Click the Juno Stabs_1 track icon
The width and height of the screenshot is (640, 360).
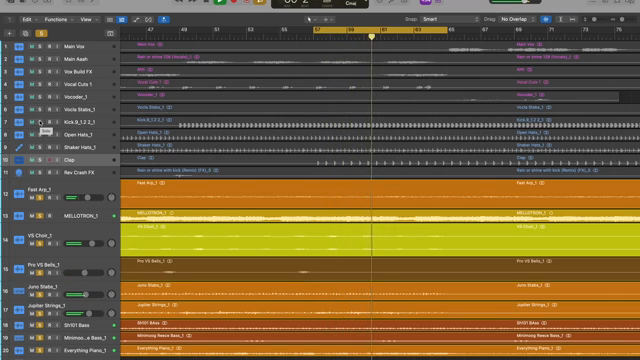[19, 291]
